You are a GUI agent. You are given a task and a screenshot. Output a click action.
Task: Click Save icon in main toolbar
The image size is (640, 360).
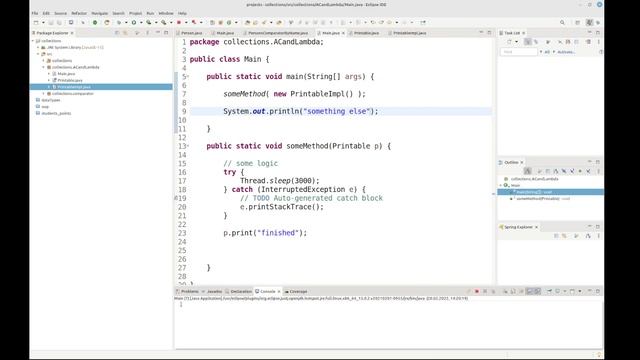[51, 22]
